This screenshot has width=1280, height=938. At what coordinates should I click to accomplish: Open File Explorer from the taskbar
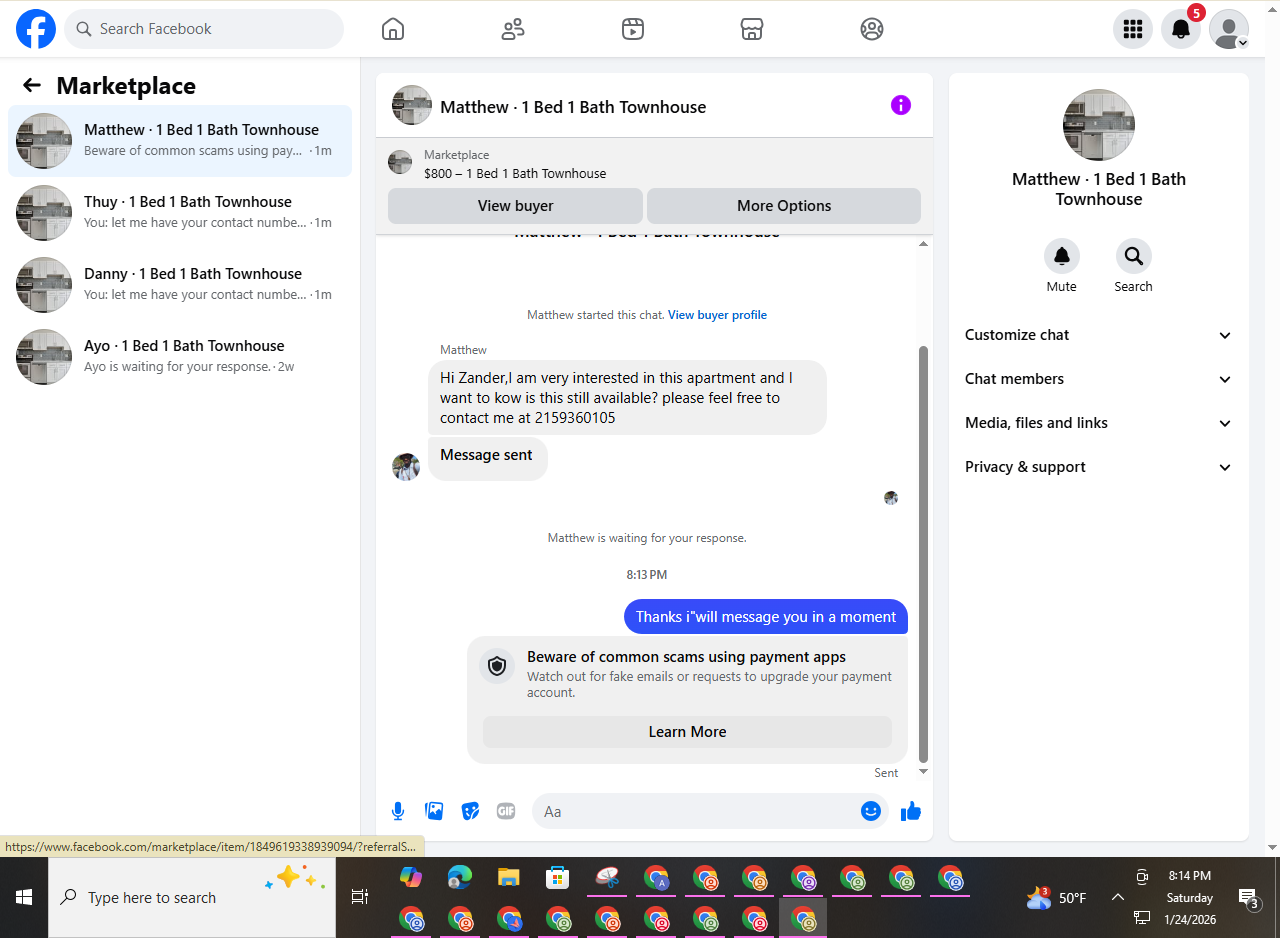pyautogui.click(x=509, y=878)
